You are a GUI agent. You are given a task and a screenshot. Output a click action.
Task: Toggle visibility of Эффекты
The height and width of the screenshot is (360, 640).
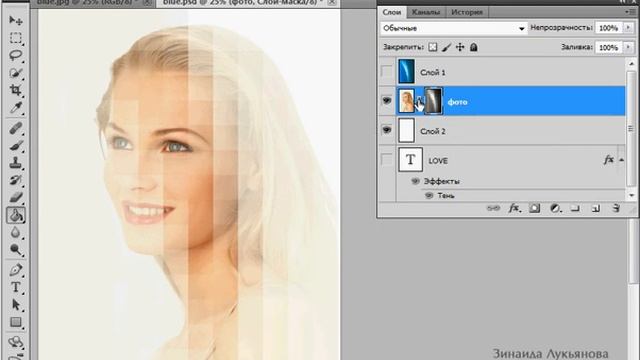415,181
